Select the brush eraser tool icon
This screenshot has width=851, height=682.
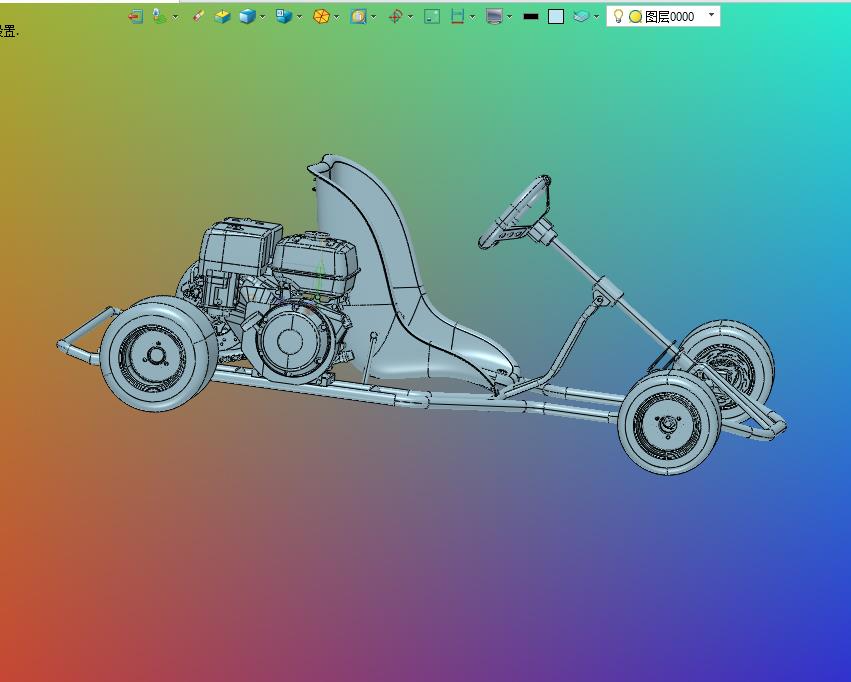(199, 16)
